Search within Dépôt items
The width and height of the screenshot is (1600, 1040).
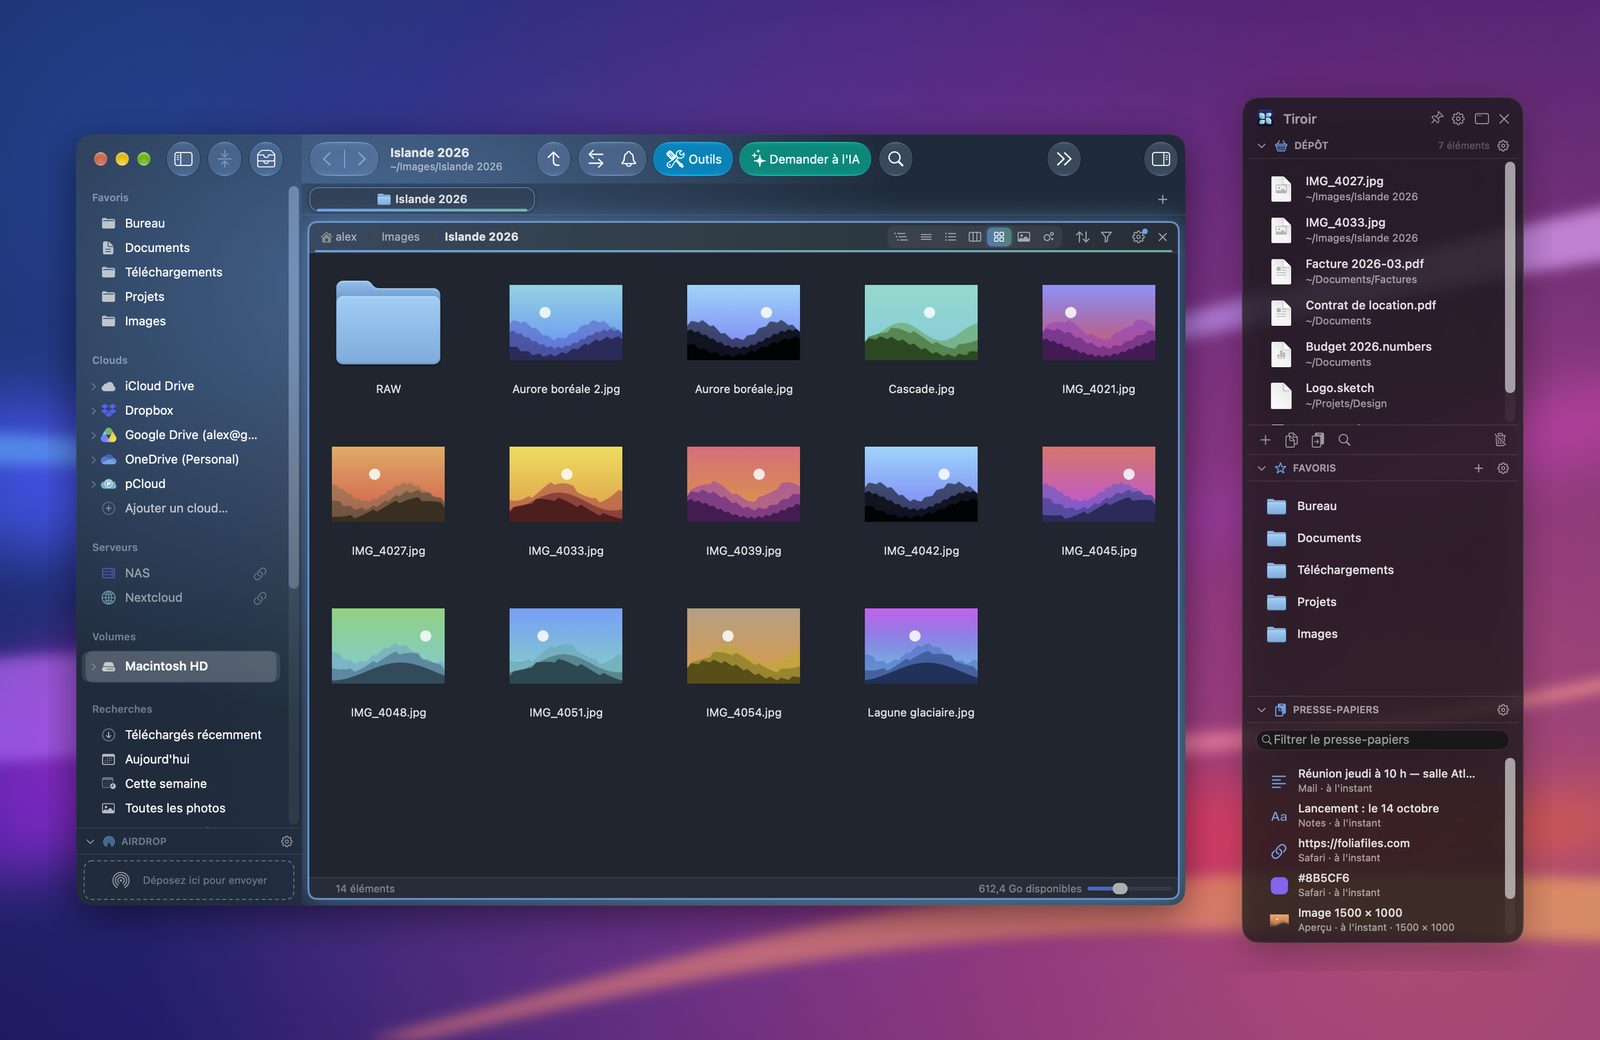click(x=1344, y=440)
